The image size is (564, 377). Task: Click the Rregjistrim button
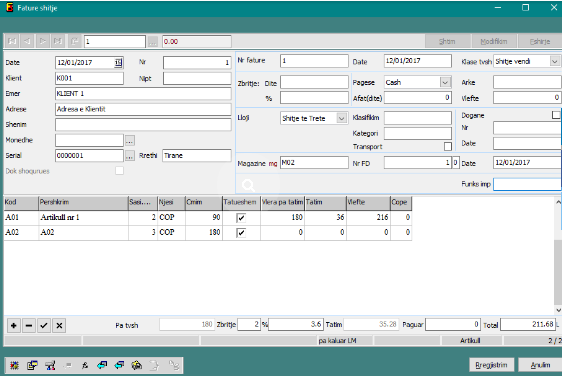click(x=491, y=365)
